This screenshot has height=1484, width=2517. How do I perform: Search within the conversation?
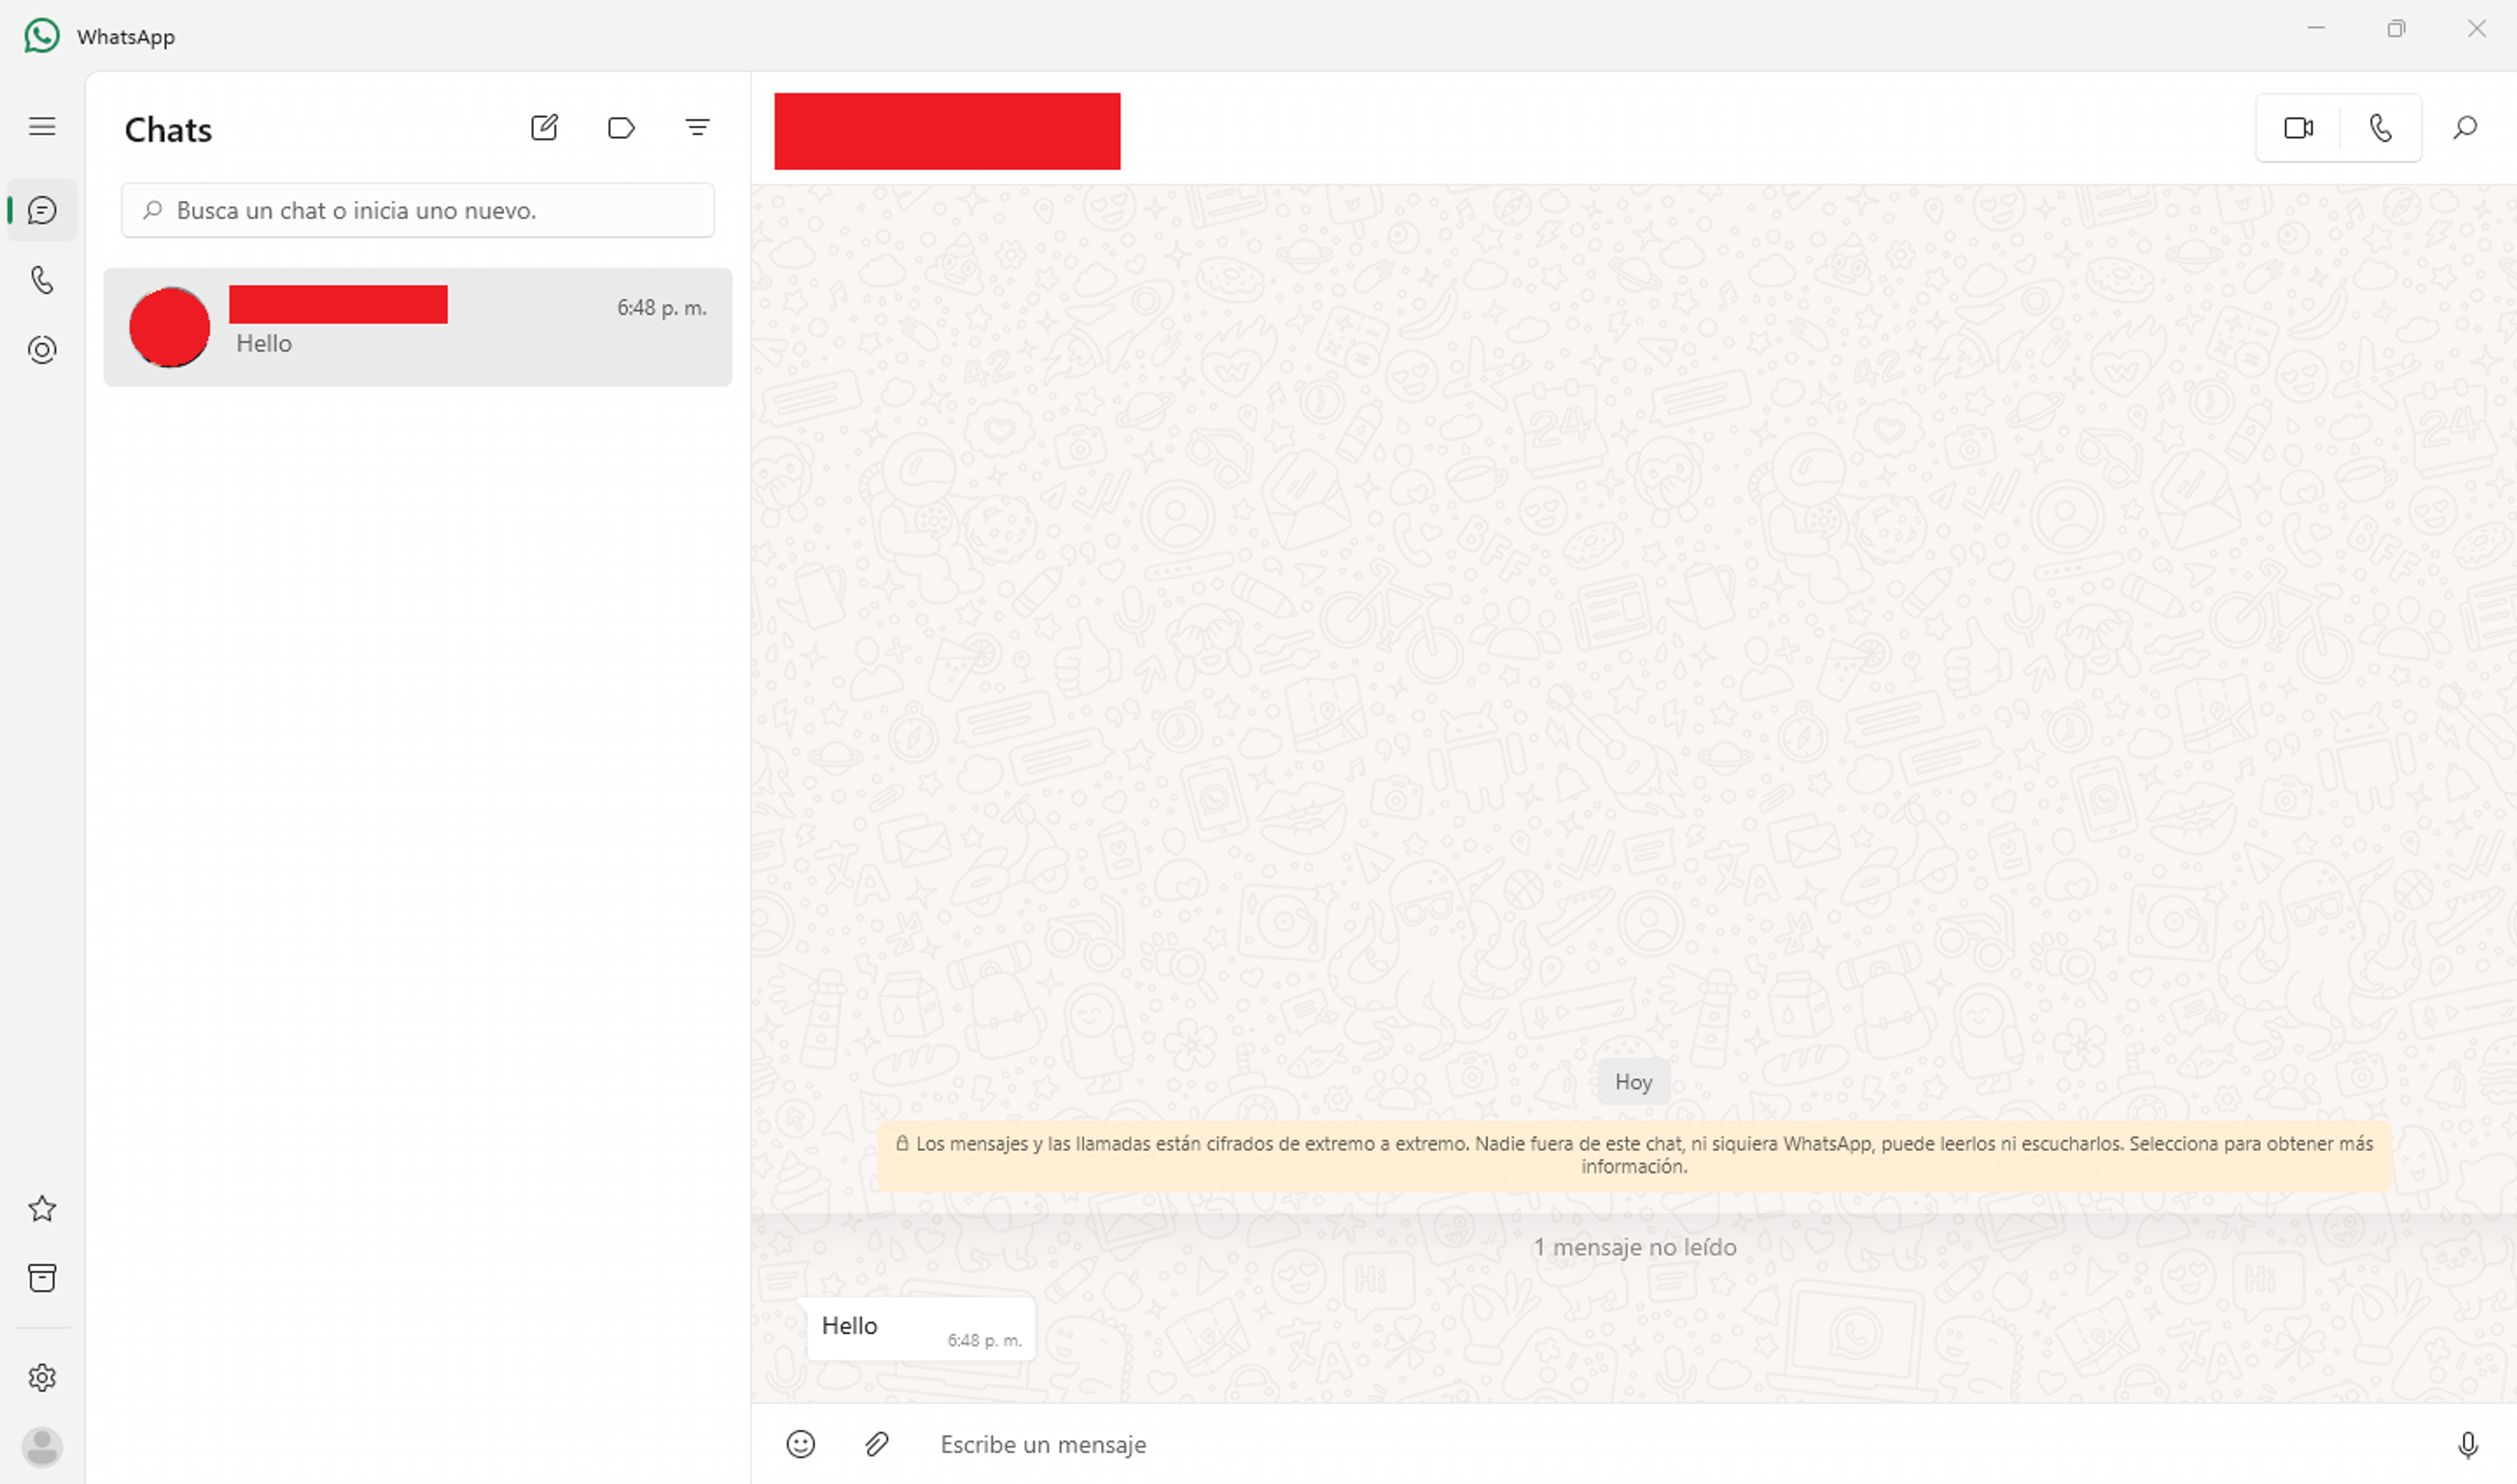click(2465, 128)
